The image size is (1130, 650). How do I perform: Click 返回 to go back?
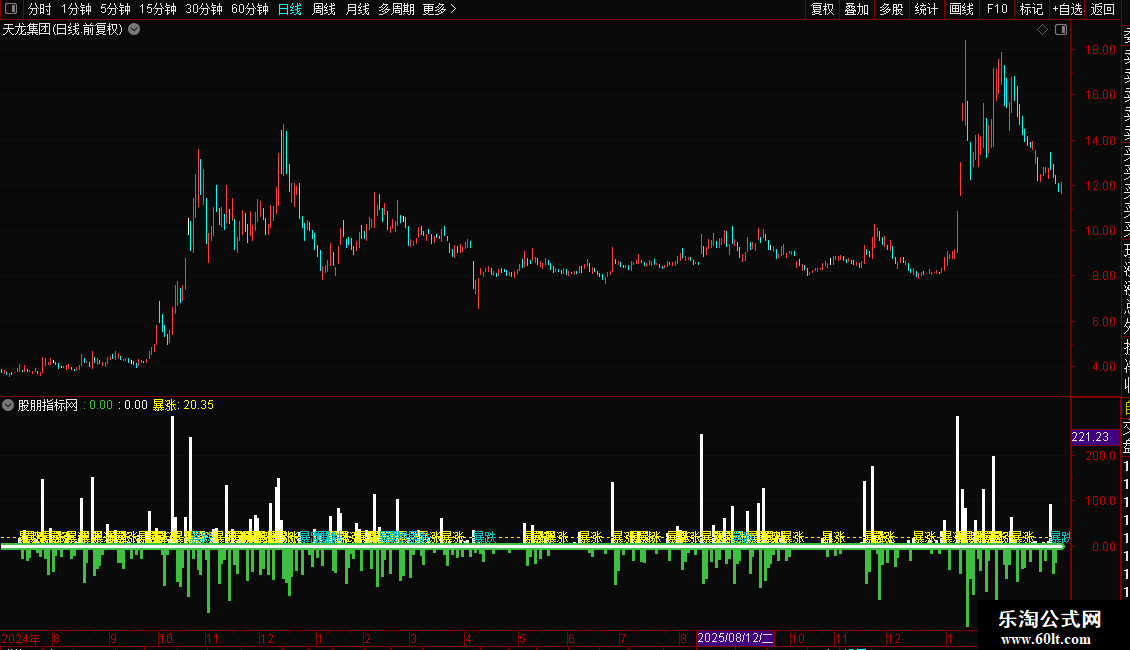pos(1103,9)
